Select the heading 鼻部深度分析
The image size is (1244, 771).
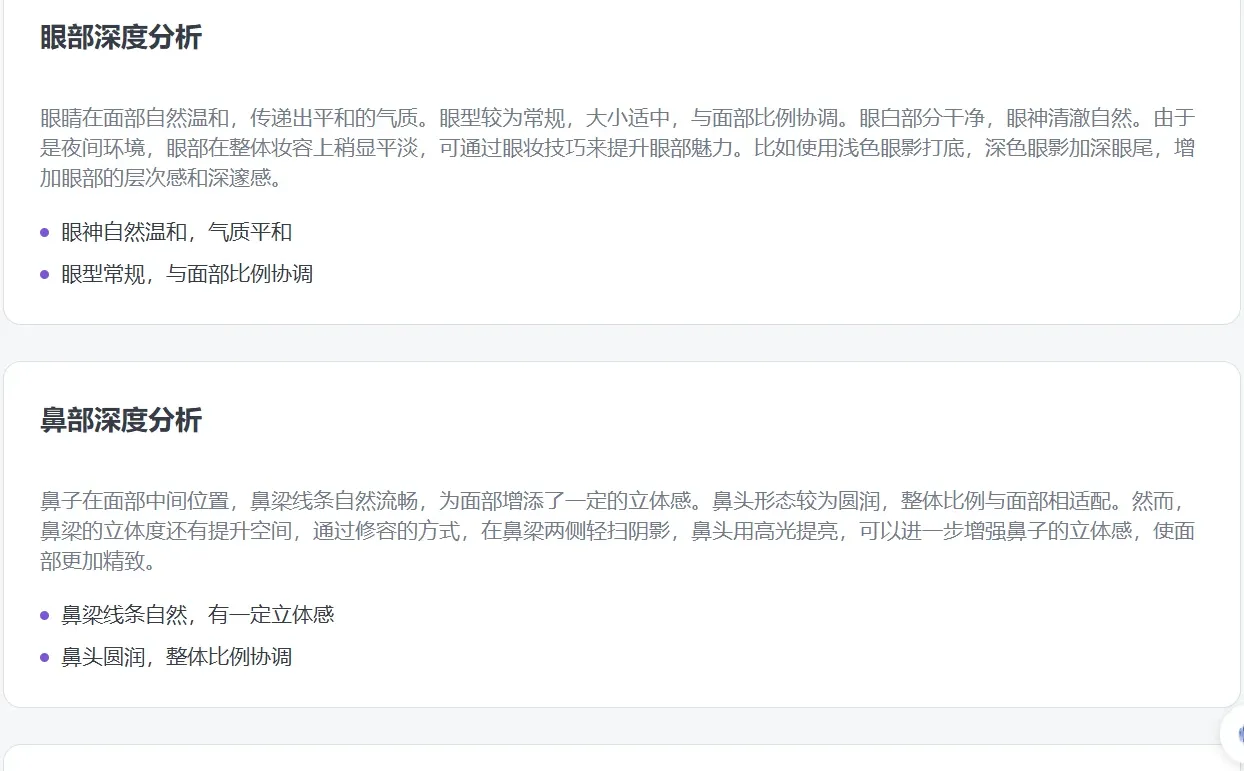coord(119,421)
